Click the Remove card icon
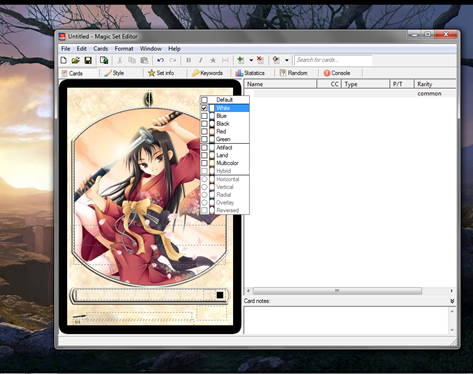473x374 pixels. pyautogui.click(x=260, y=60)
